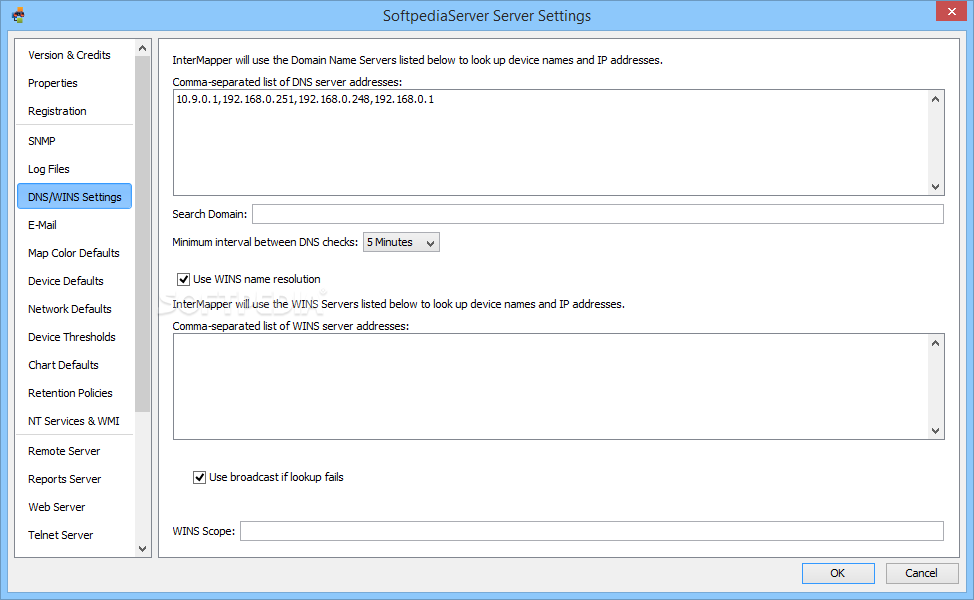Viewport: 974px width, 600px height.
Task: Open the Version & Credits section
Action: pyautogui.click(x=69, y=55)
